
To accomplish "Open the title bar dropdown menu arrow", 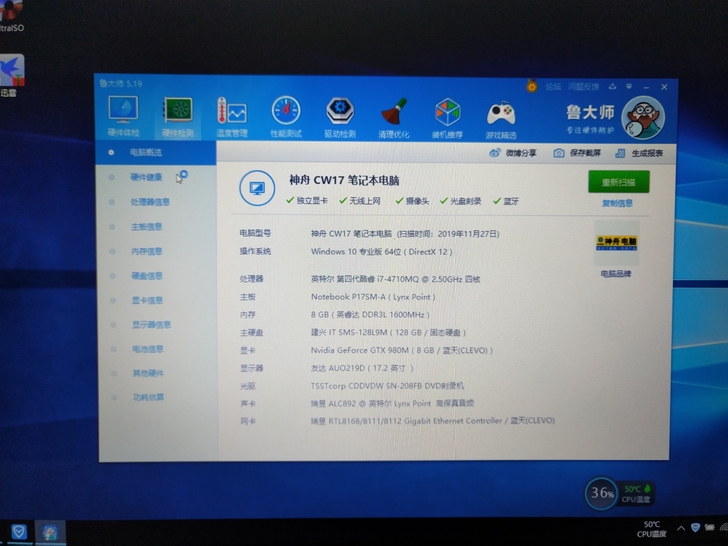I will point(629,87).
